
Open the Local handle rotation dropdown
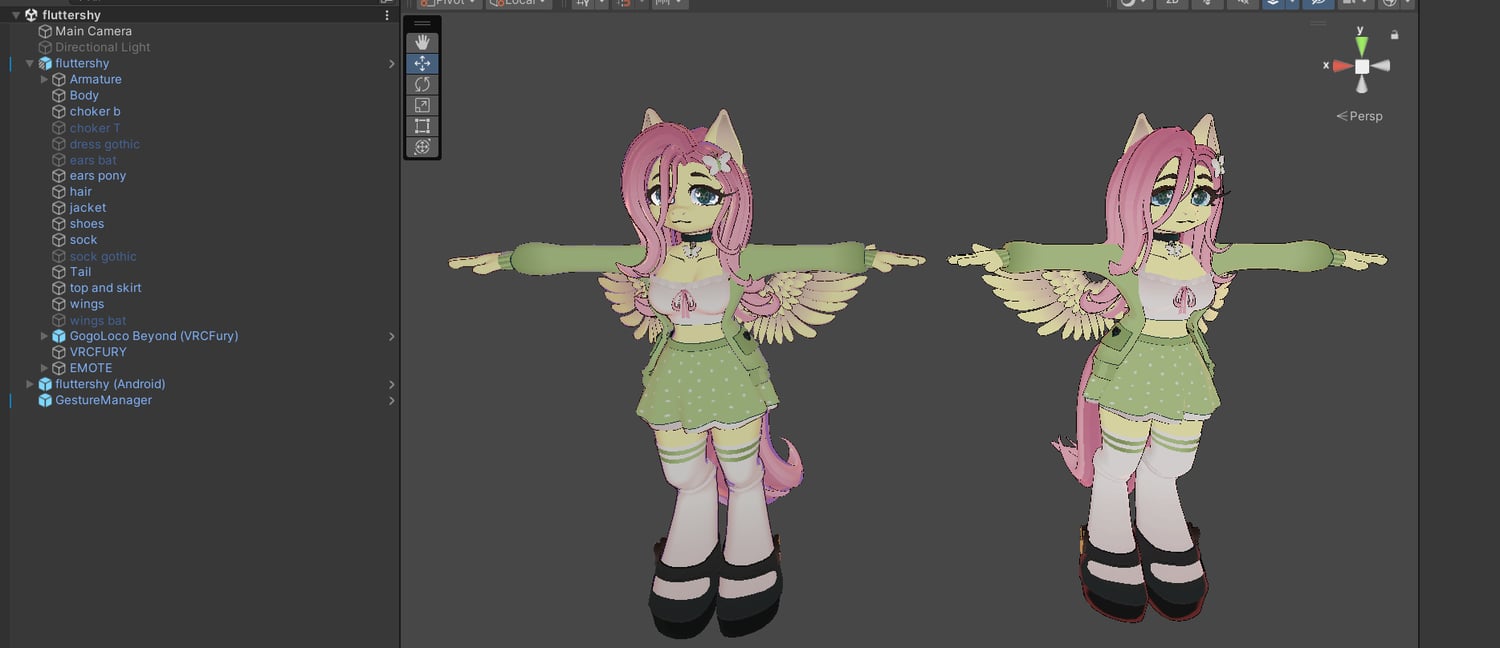tap(518, 3)
